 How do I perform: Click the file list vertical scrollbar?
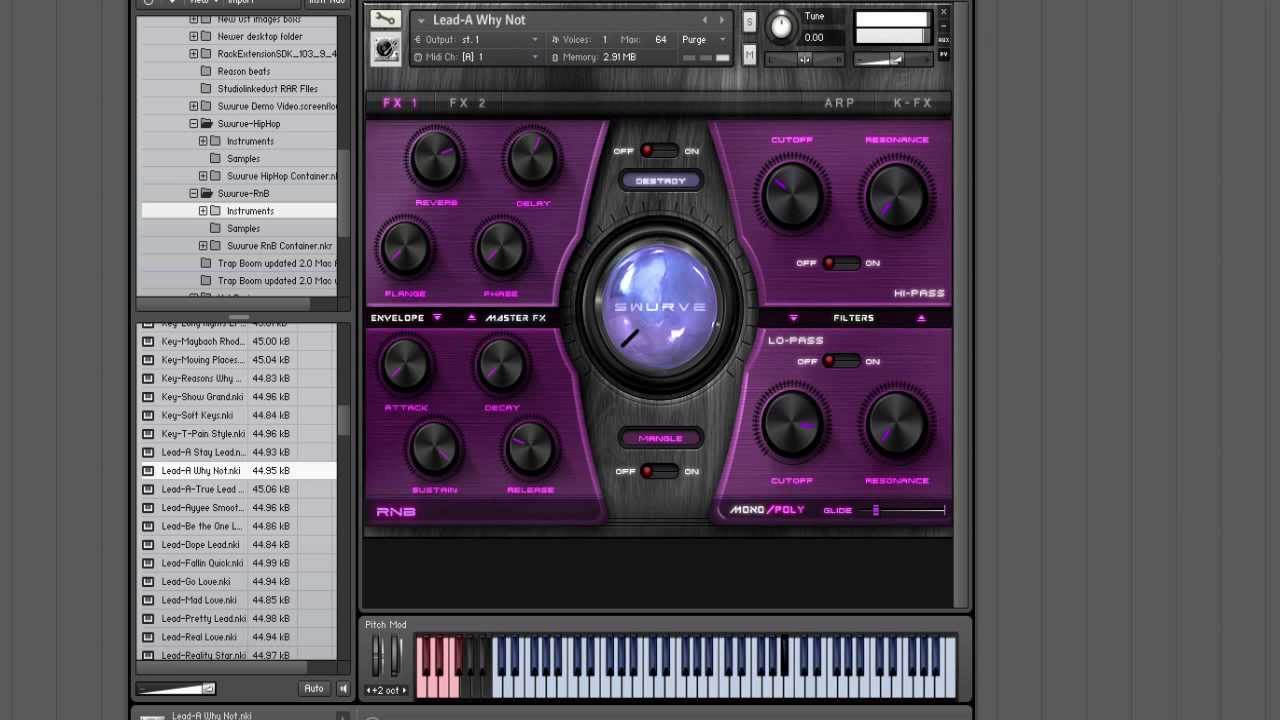(343, 420)
